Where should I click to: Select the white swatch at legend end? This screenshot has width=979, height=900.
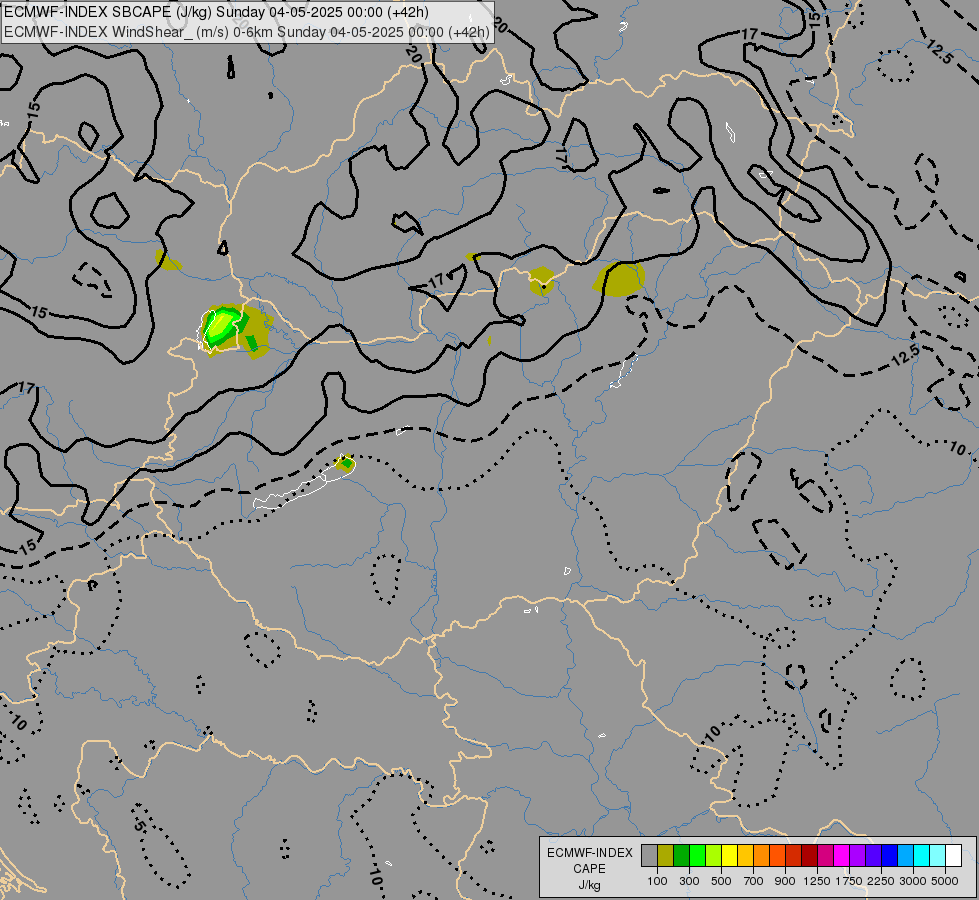[x=953, y=855]
